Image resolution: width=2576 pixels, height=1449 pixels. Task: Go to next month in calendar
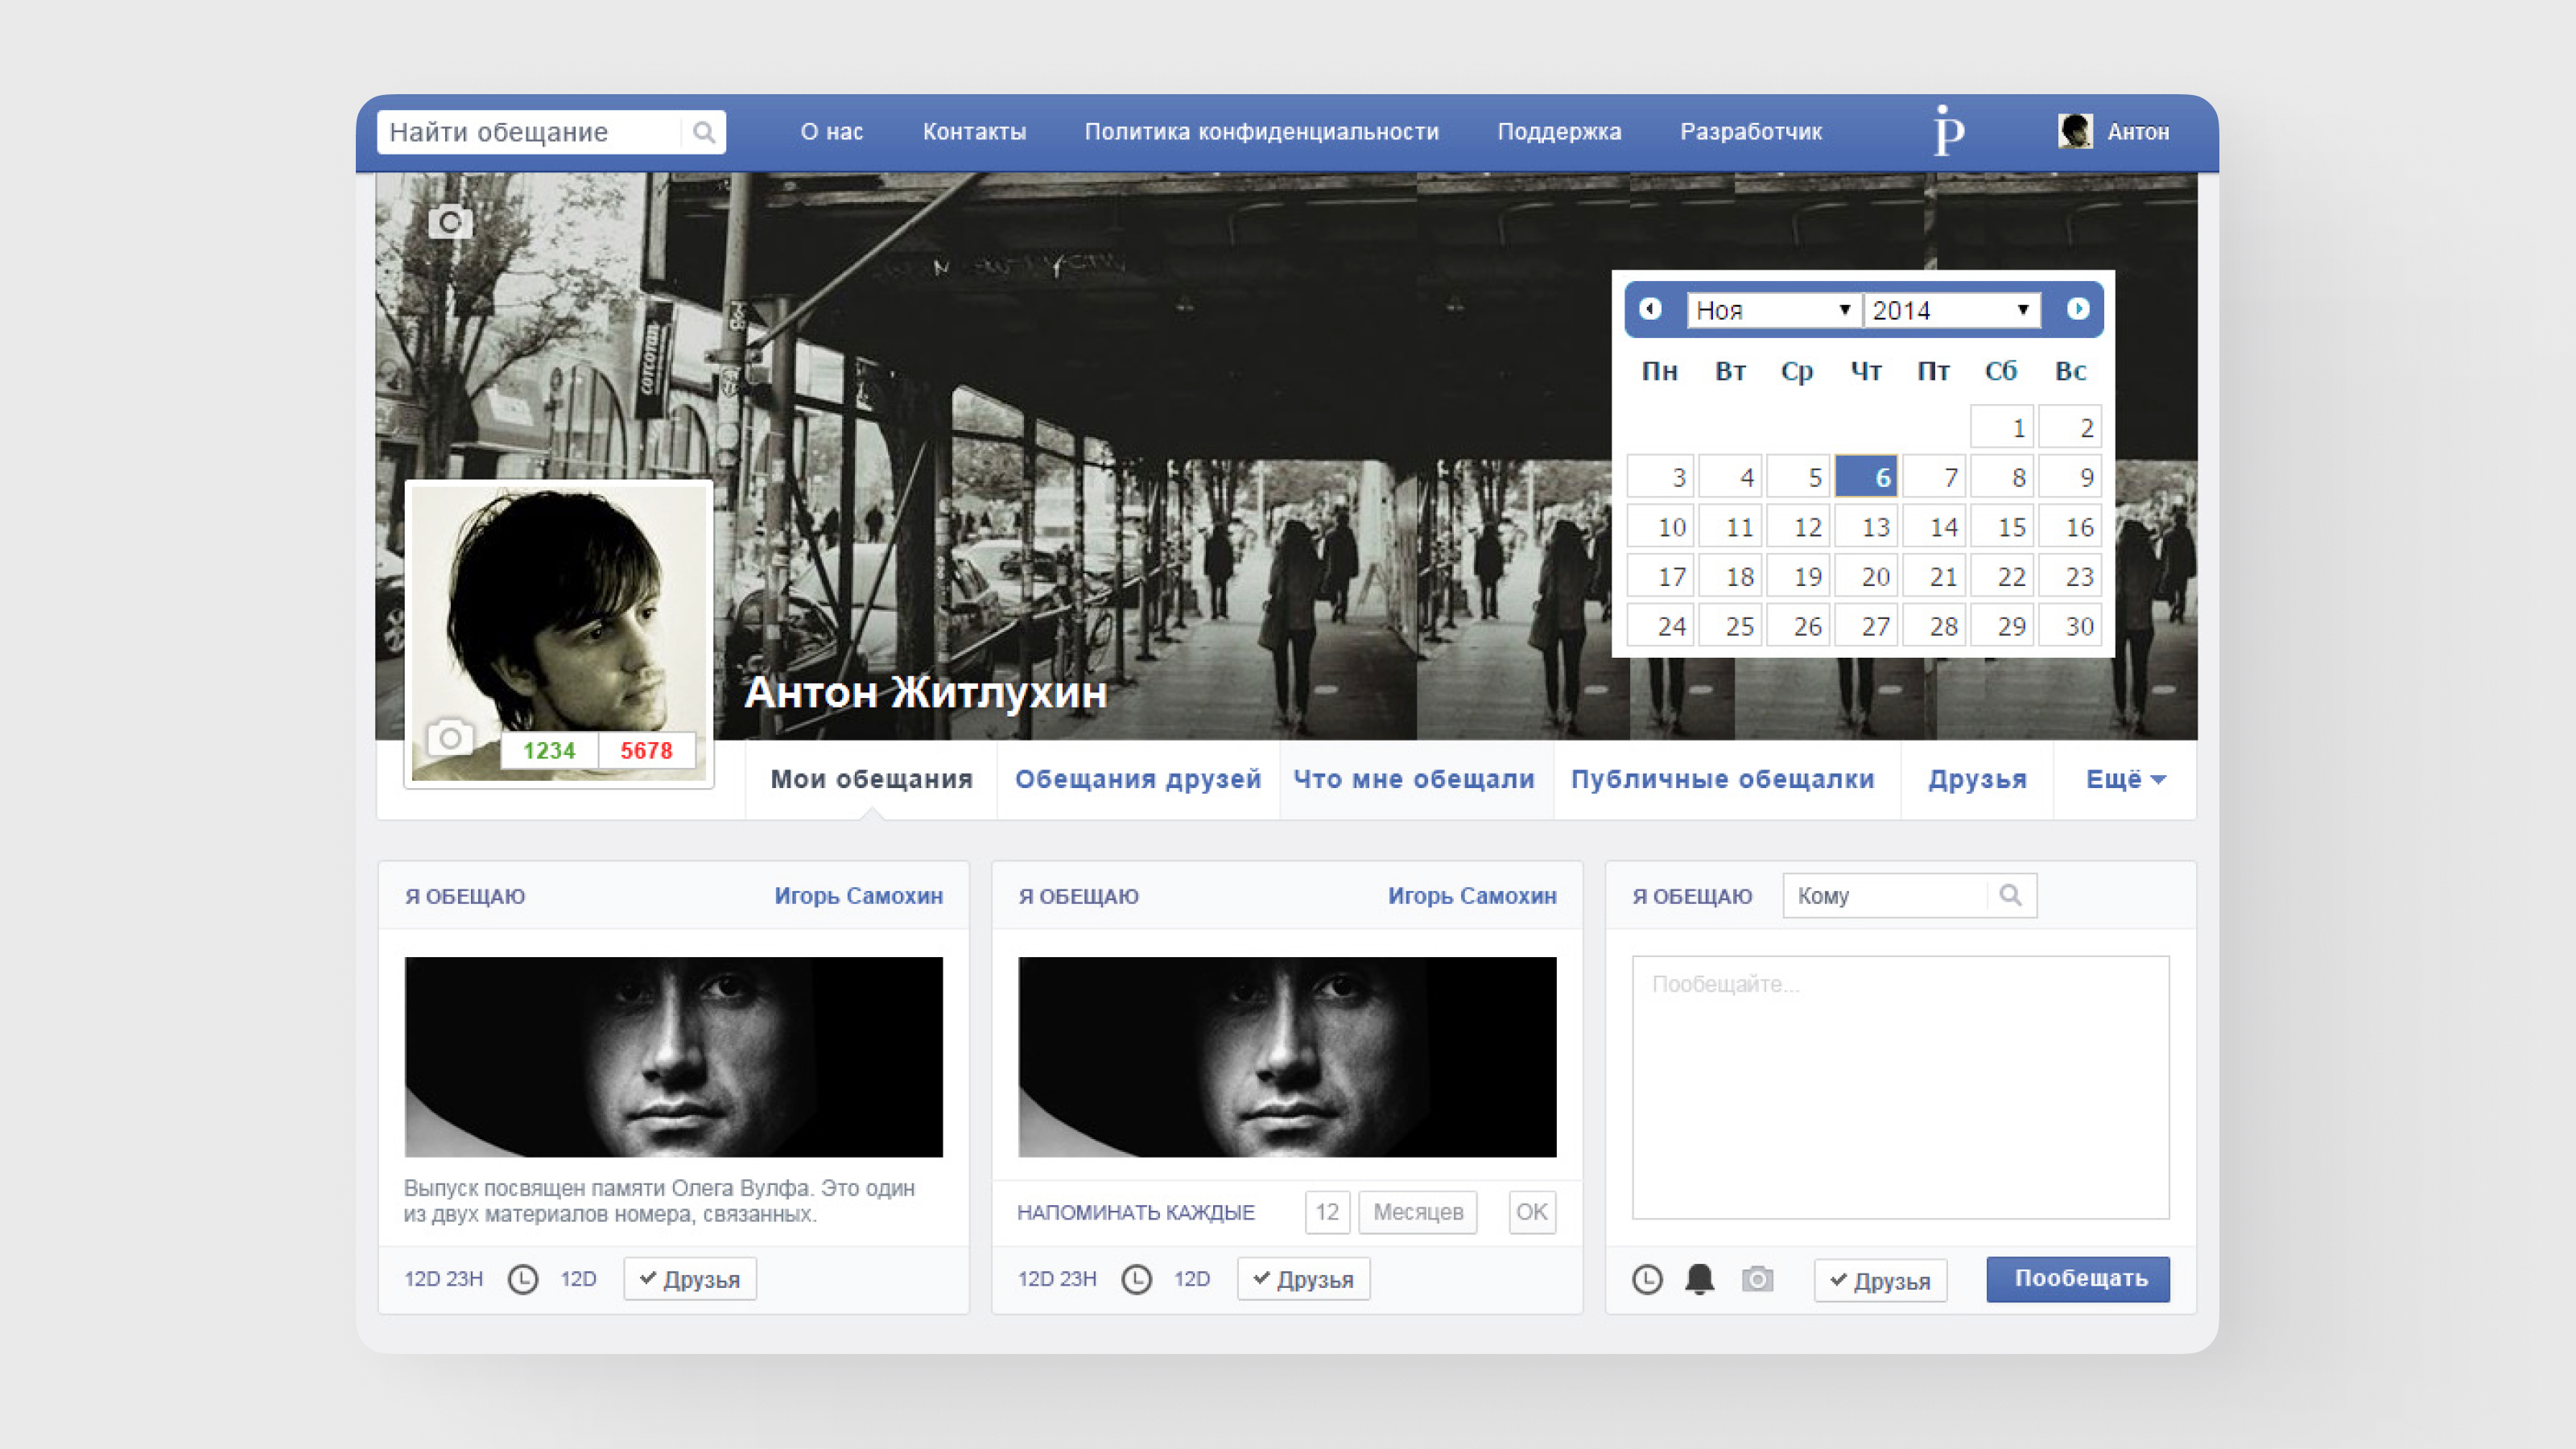pos(2077,309)
